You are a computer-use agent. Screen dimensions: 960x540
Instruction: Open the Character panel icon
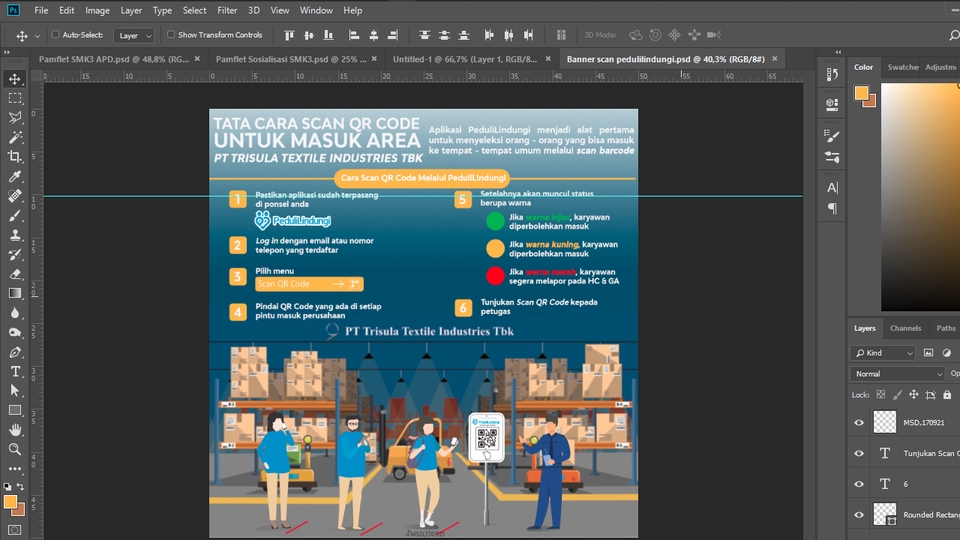pos(832,187)
